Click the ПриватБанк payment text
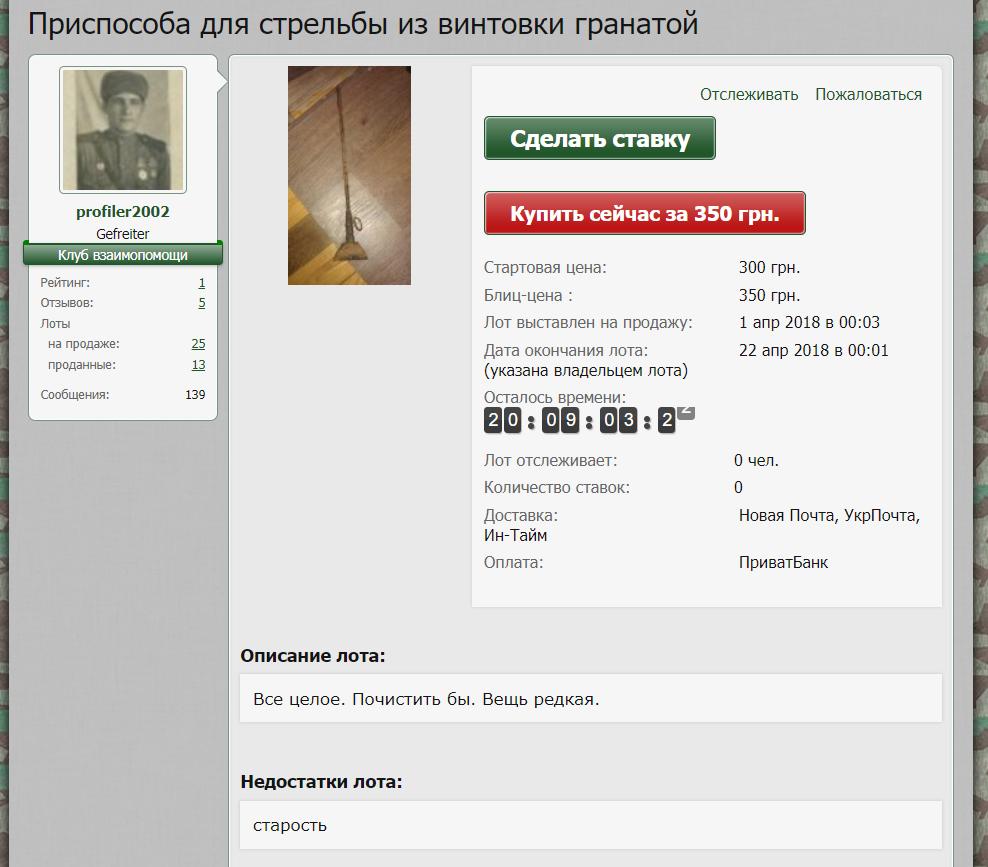This screenshot has height=867, width=988. (x=783, y=563)
